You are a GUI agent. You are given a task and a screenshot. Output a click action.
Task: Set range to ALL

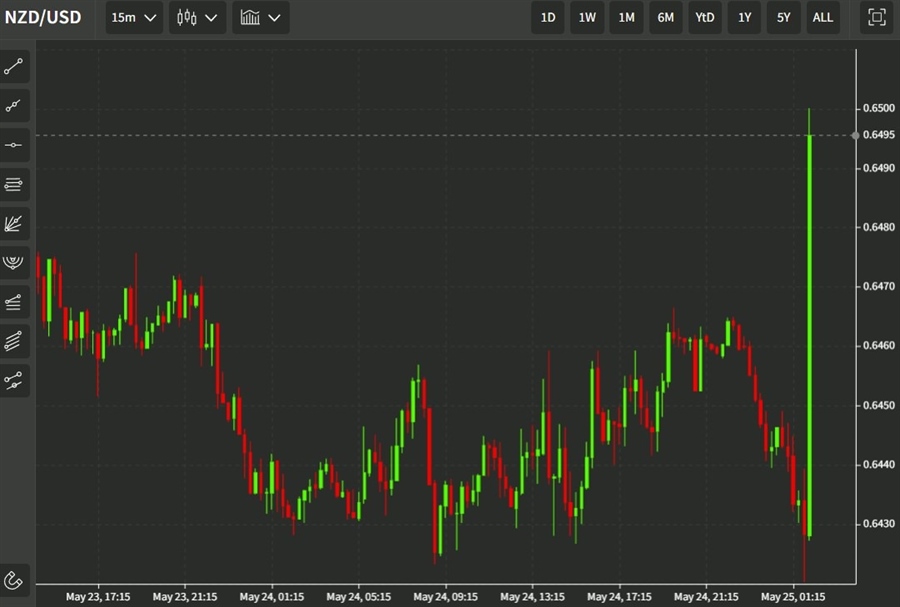pyautogui.click(x=823, y=17)
